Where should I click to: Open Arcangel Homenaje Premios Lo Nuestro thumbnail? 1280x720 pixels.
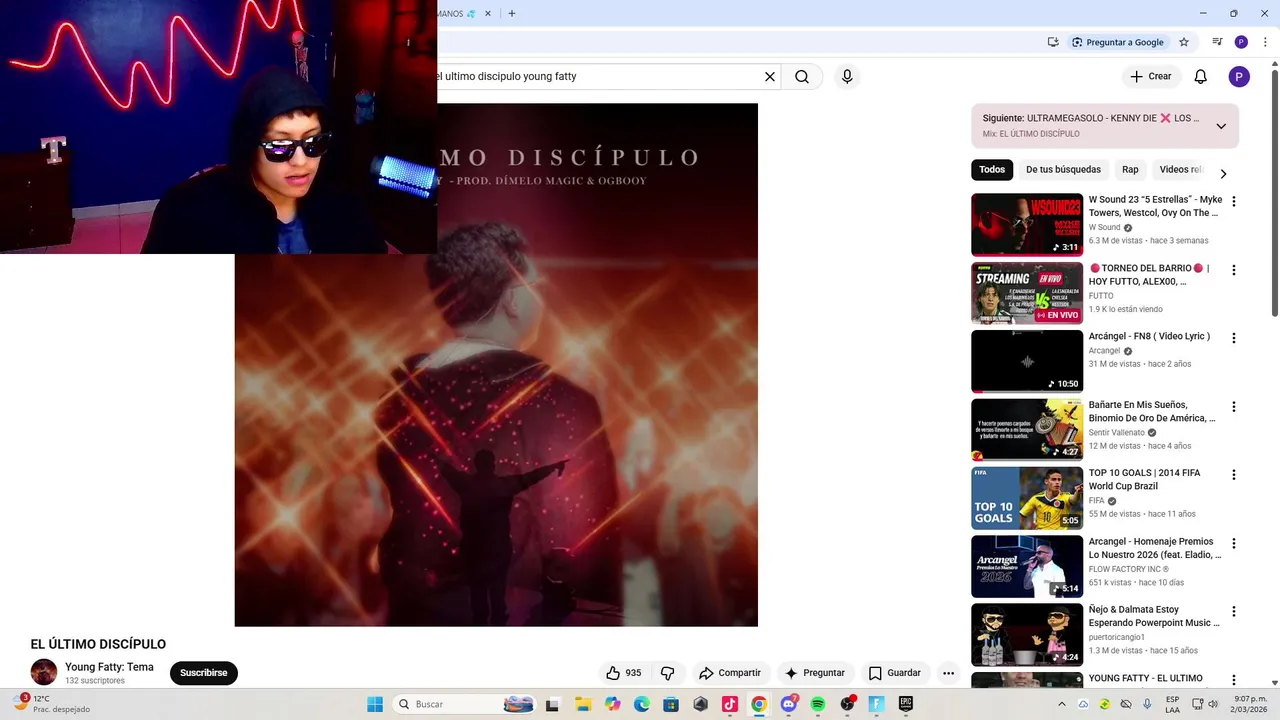1027,567
